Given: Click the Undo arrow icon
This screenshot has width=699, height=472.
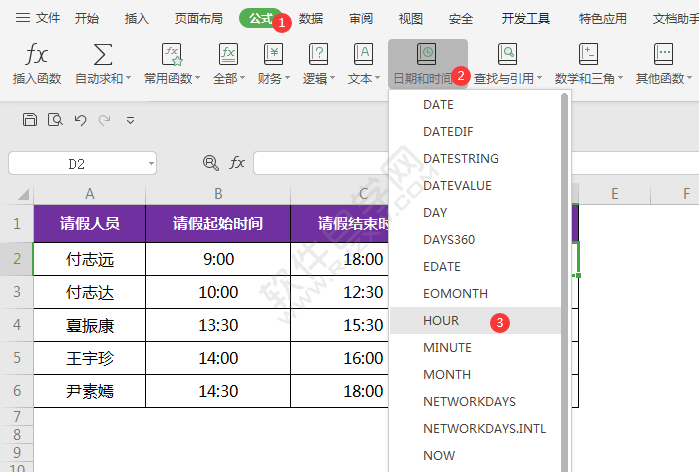Looking at the screenshot, I should click(80, 120).
